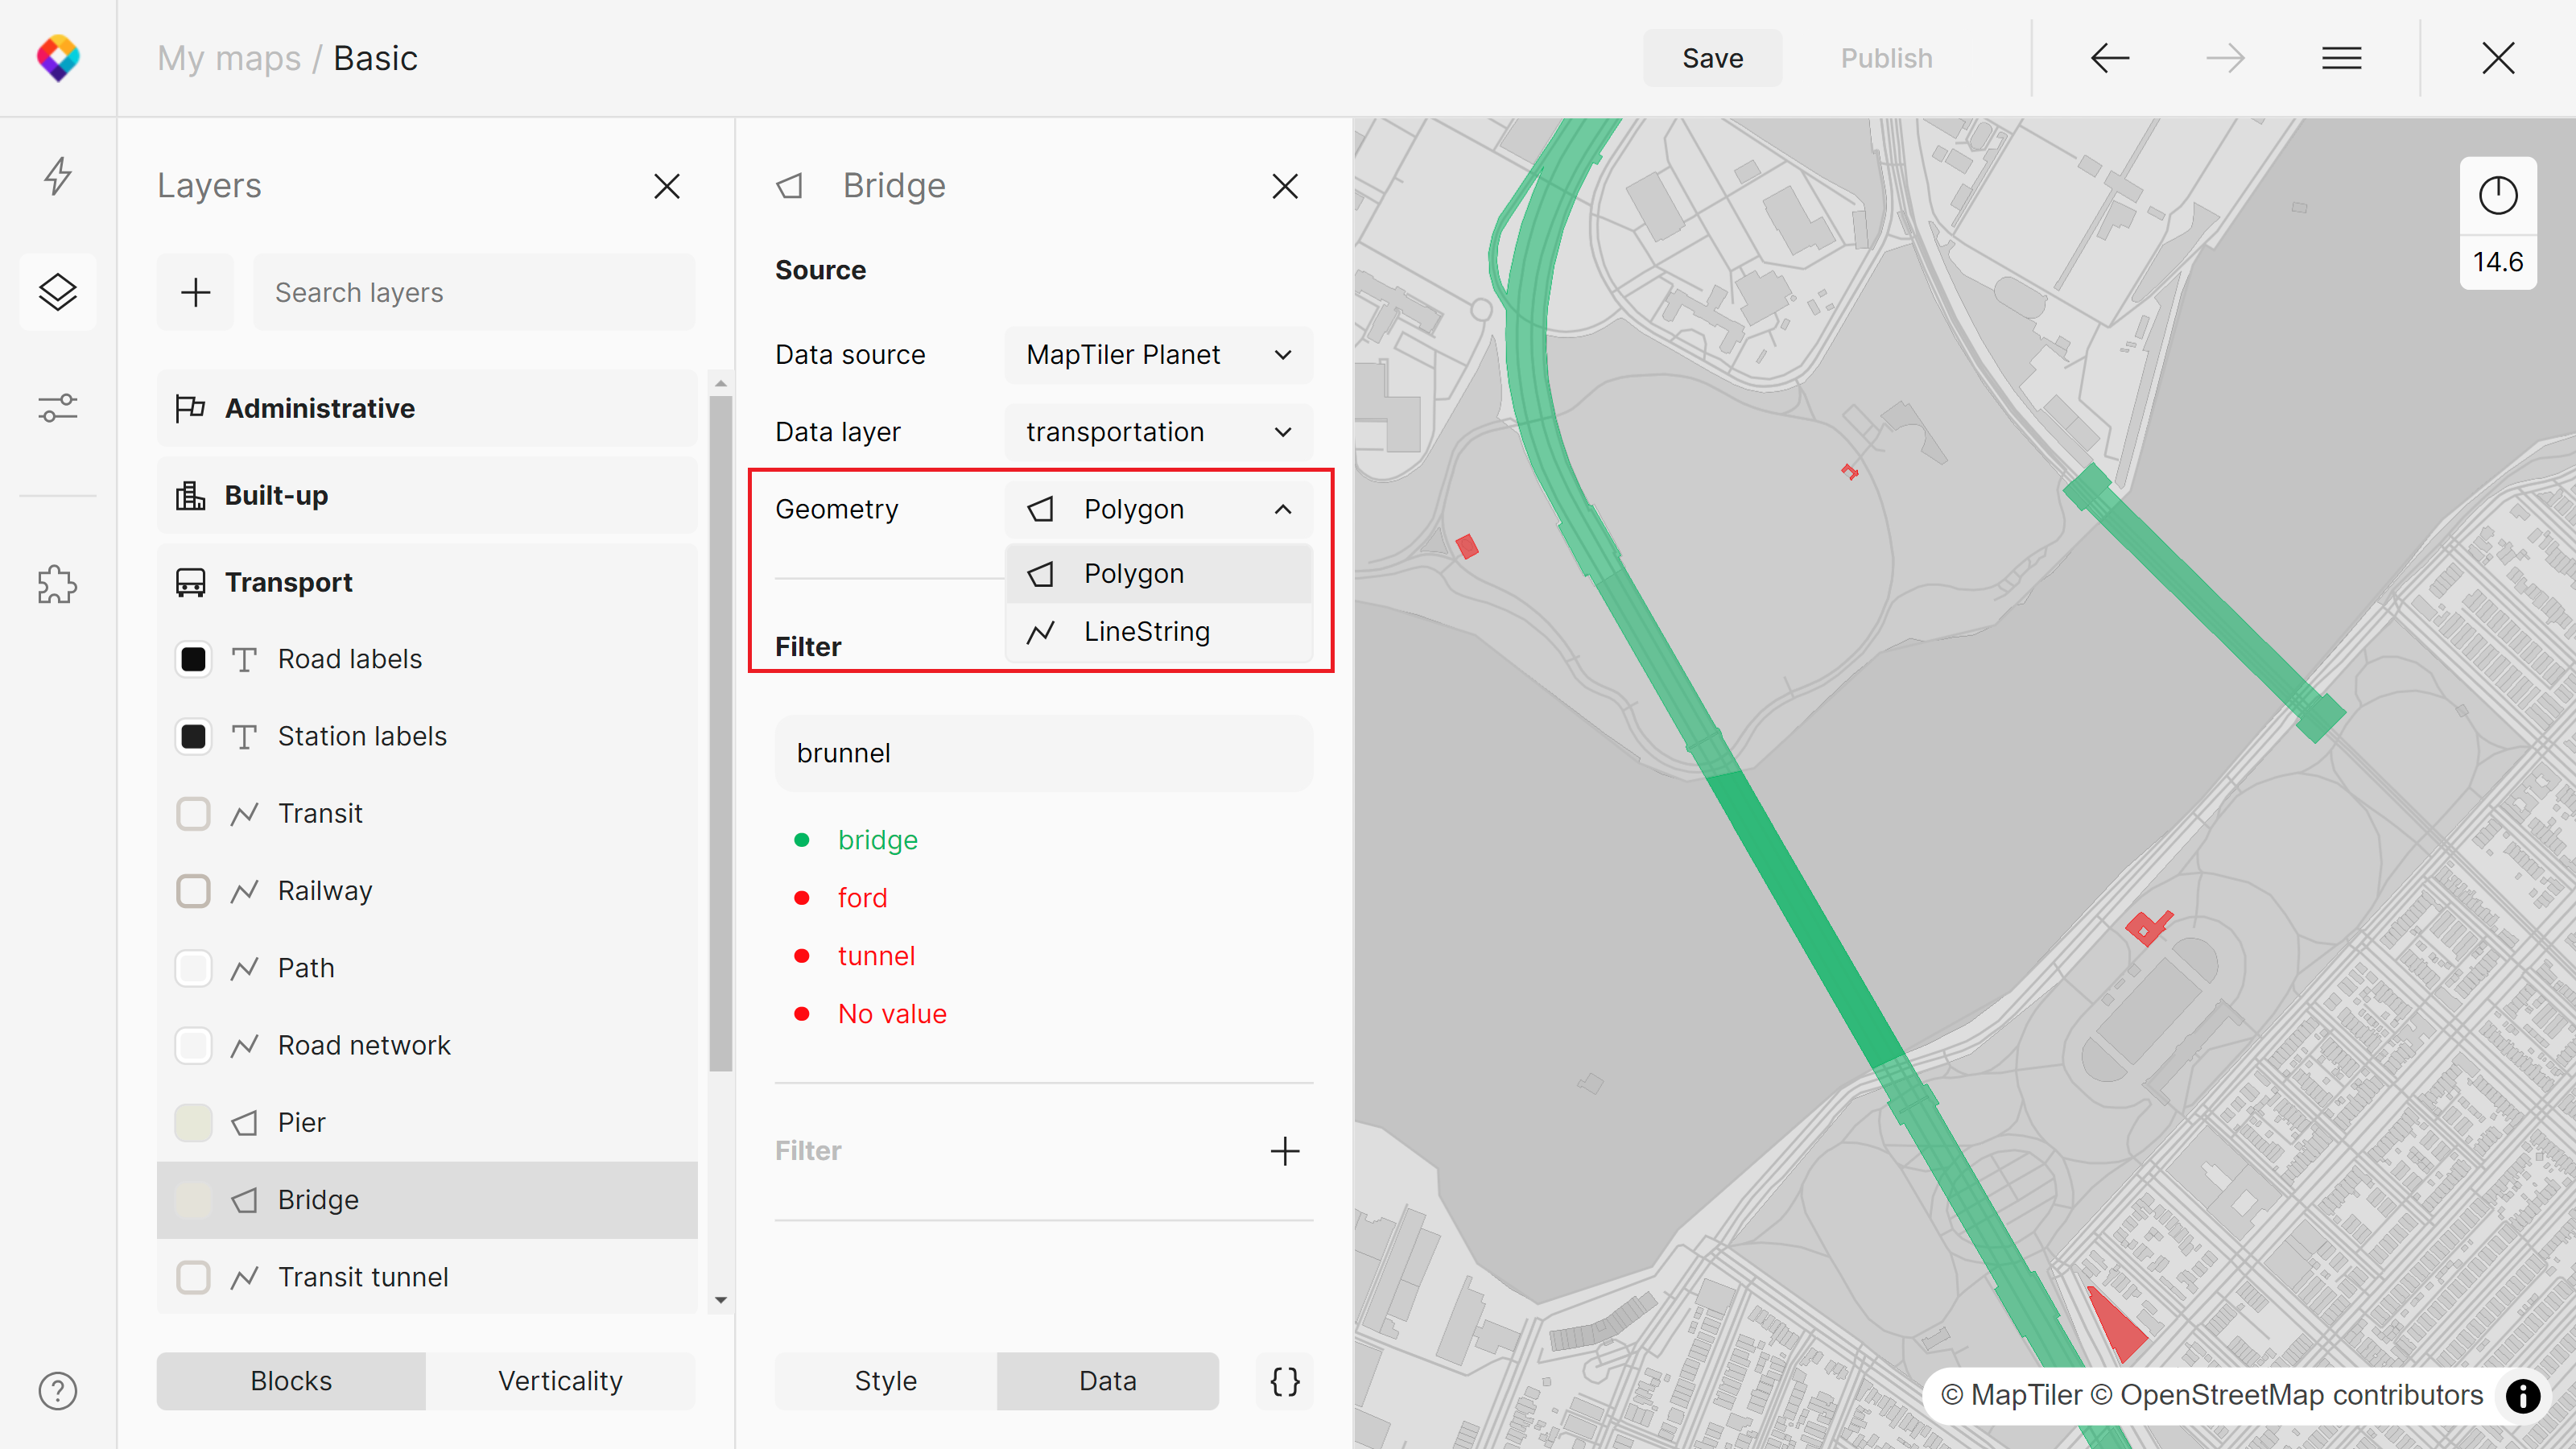Switch to the Style tab
The image size is (2576, 1449).
tap(885, 1381)
